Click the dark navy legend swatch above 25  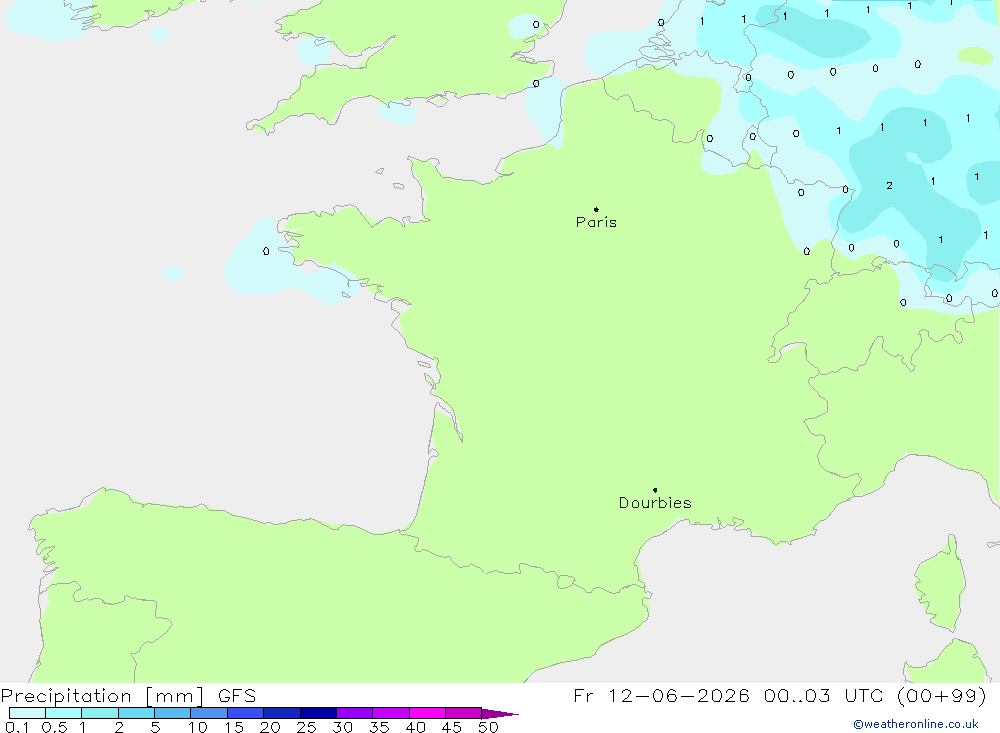coord(318,713)
